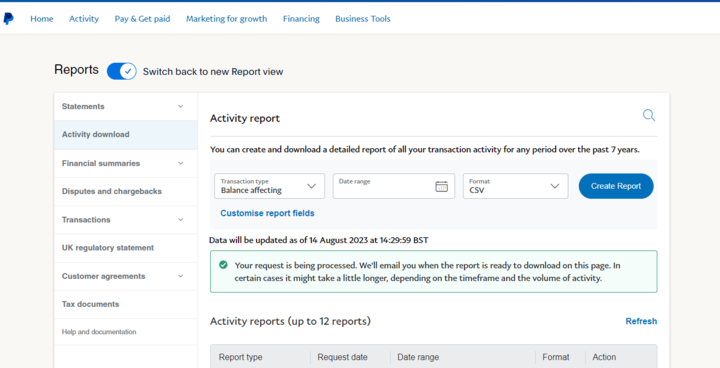The image size is (720, 368).
Task: Expand the Customer agreements chevron
Action: click(180, 276)
